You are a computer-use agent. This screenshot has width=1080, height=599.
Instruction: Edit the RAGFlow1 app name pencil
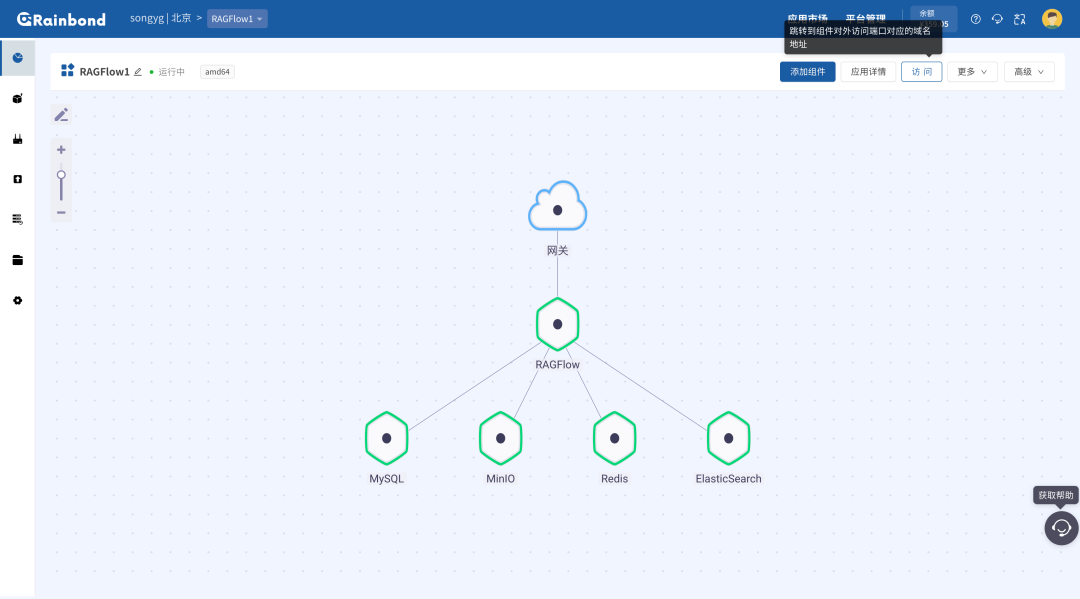point(138,72)
